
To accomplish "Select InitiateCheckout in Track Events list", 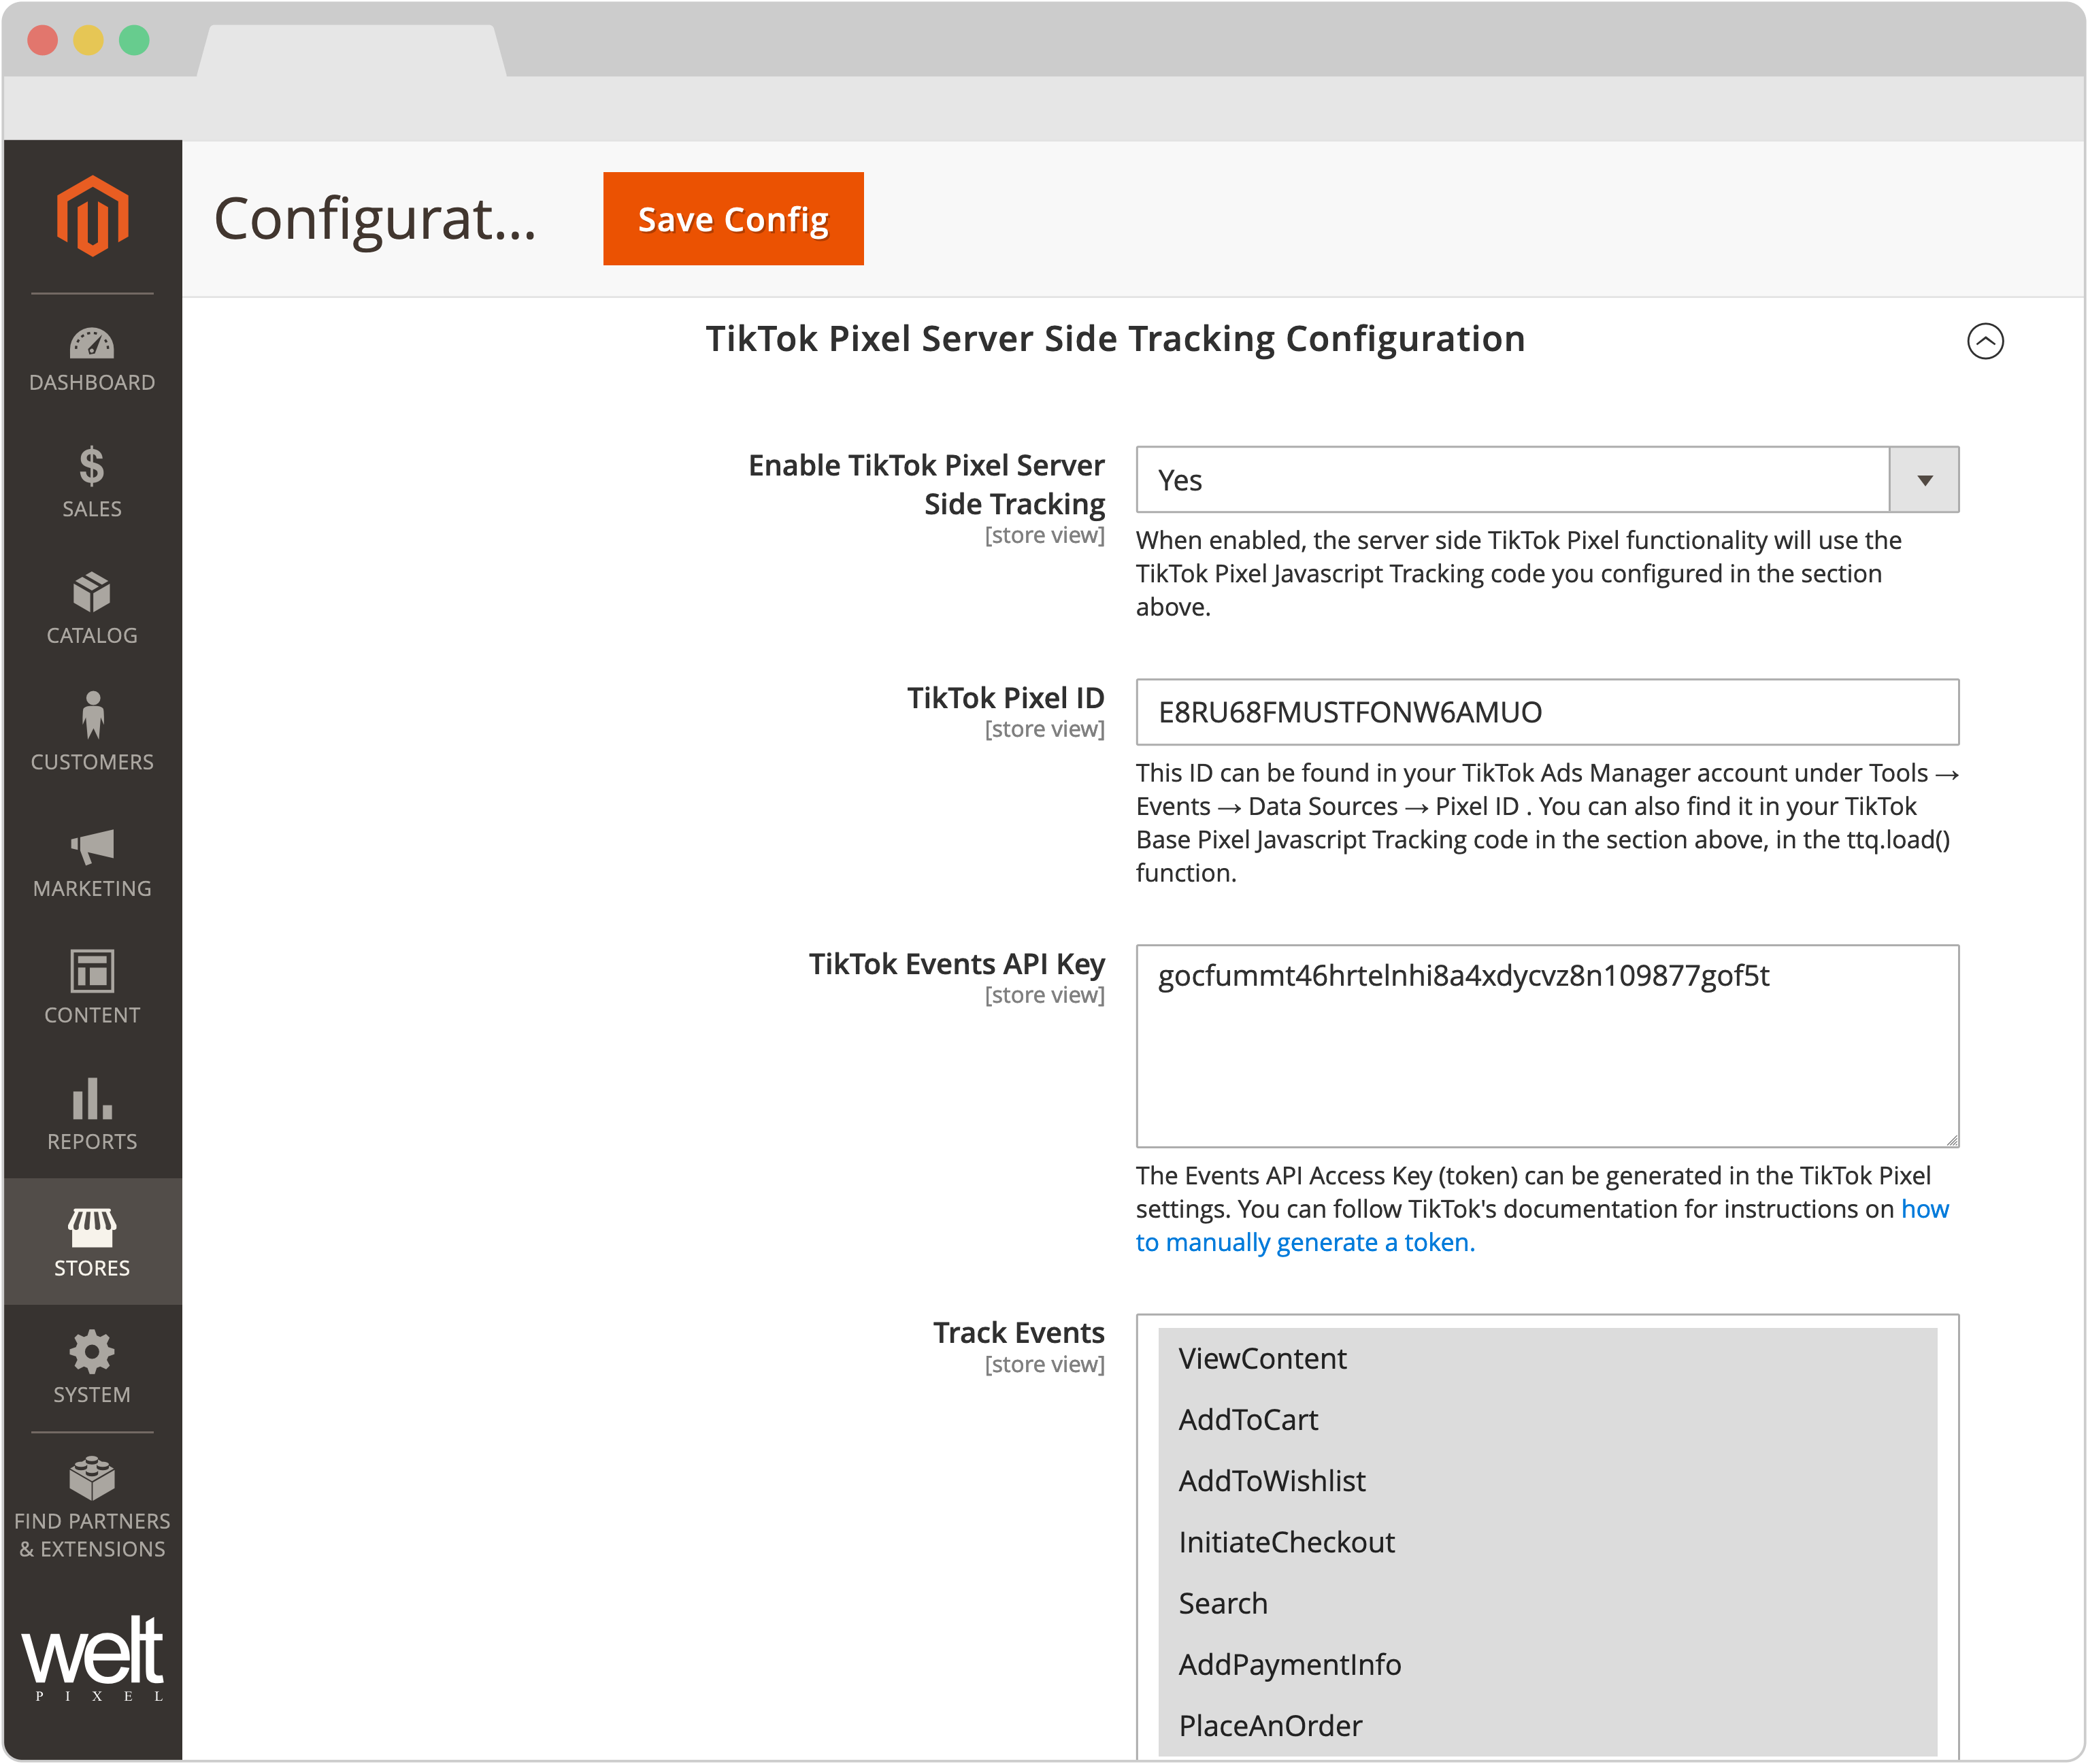I will click(x=1286, y=1542).
